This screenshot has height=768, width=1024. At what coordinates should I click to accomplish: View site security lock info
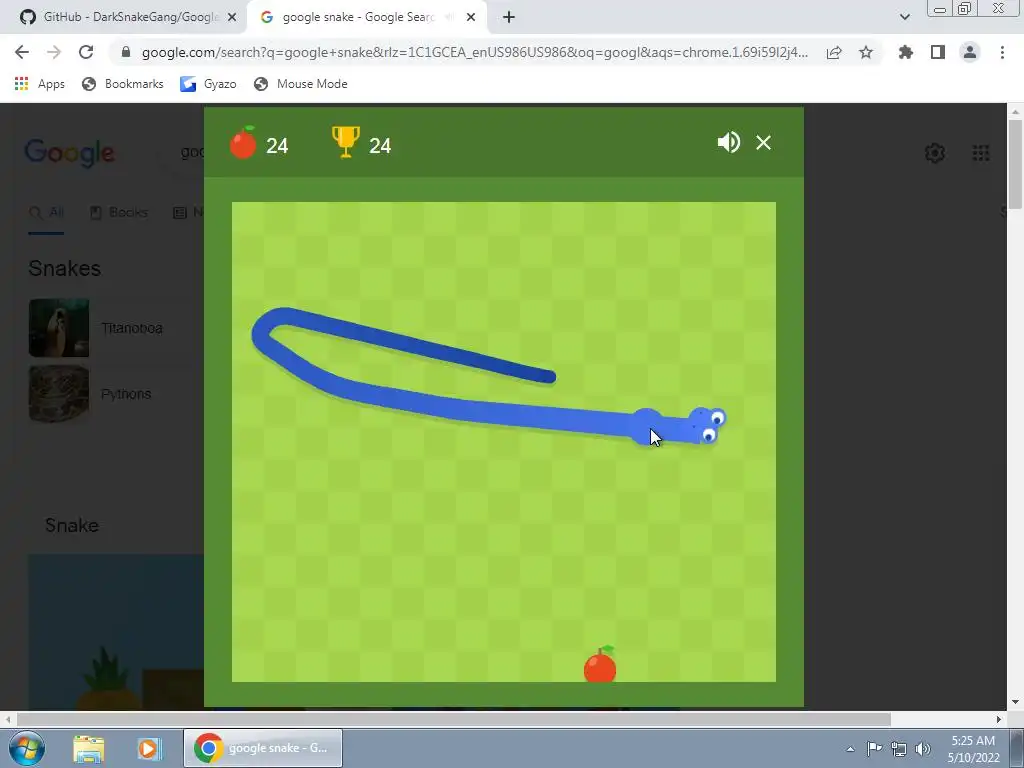pos(126,52)
